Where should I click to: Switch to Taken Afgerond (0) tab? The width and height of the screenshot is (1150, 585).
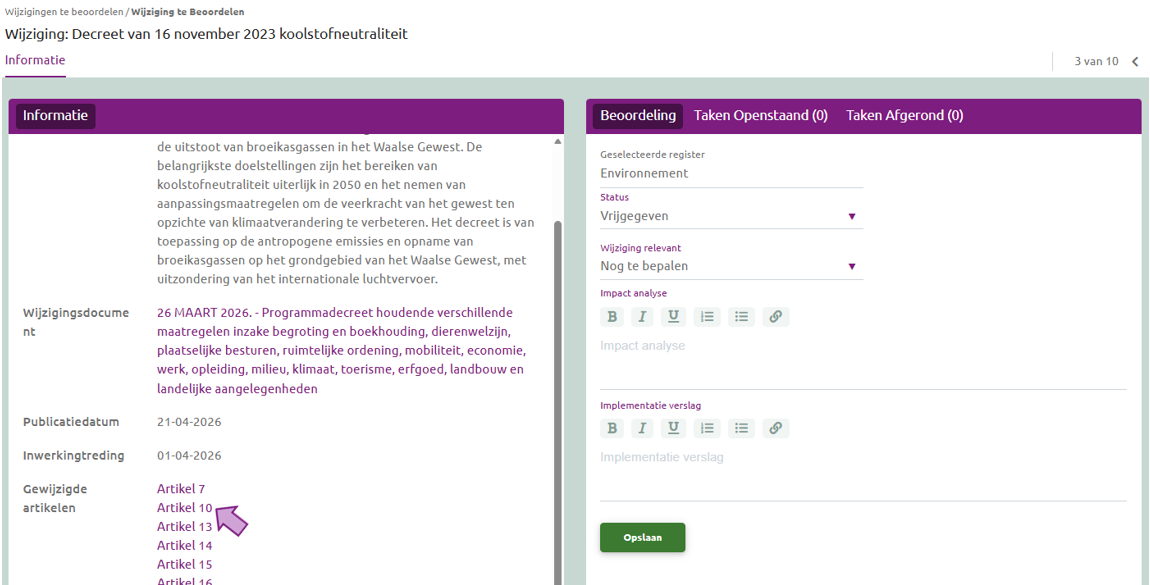(904, 115)
